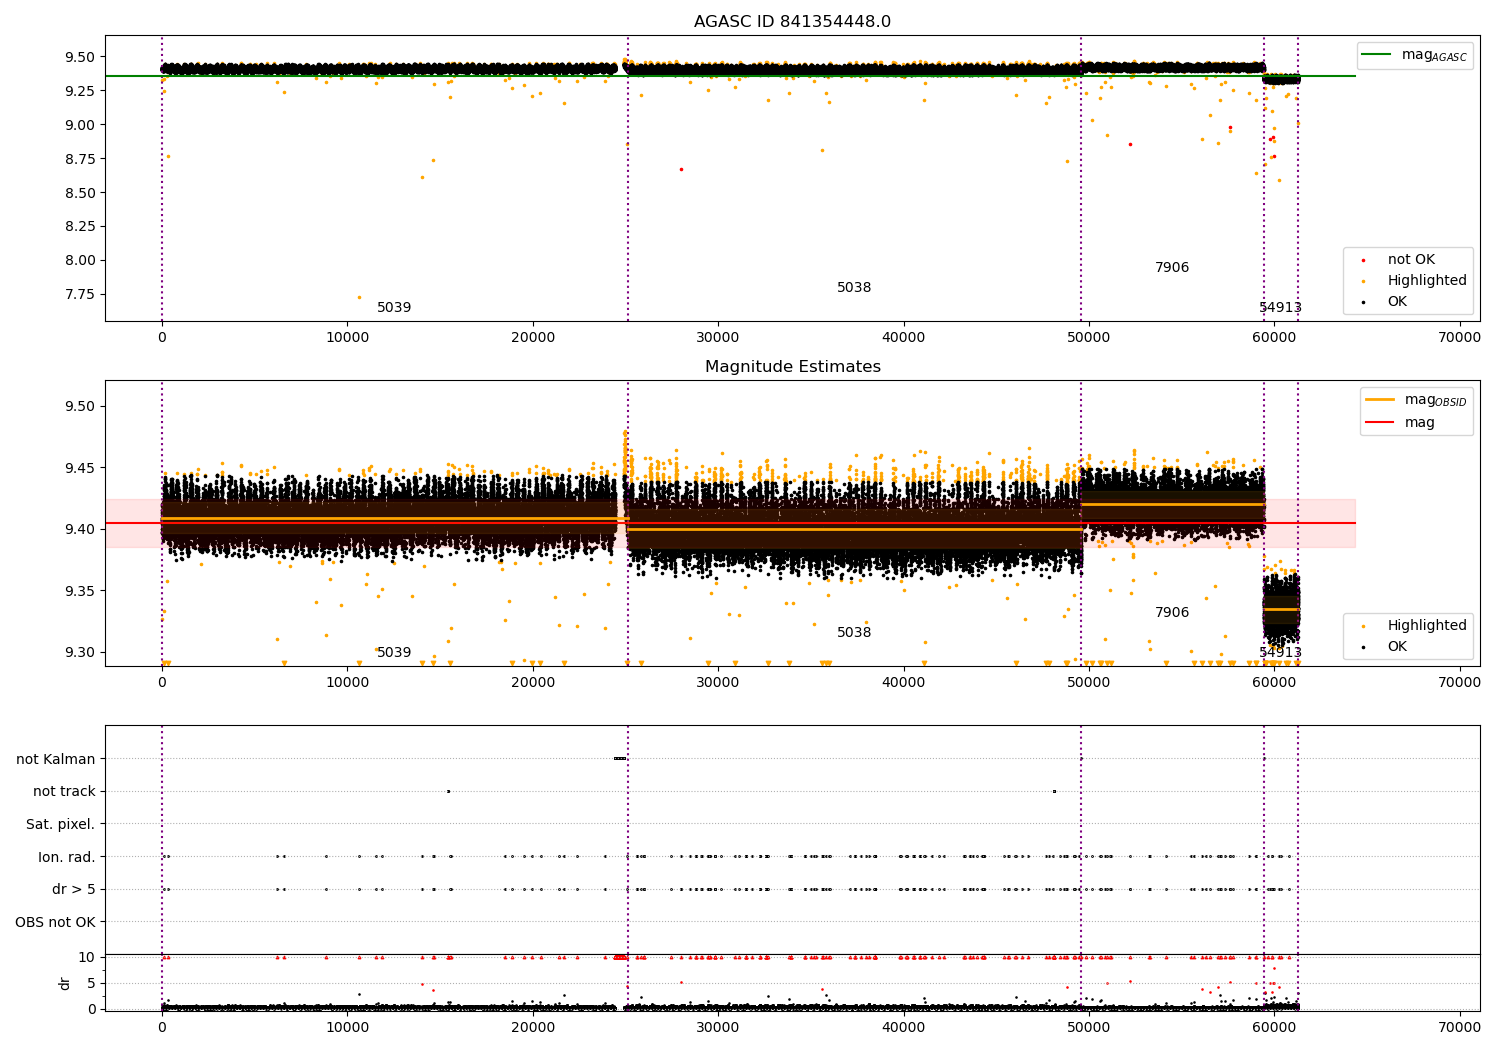This screenshot has height=1050, width=1500.
Task: Click the rotated 'dr' axis label
Action: click(65, 983)
